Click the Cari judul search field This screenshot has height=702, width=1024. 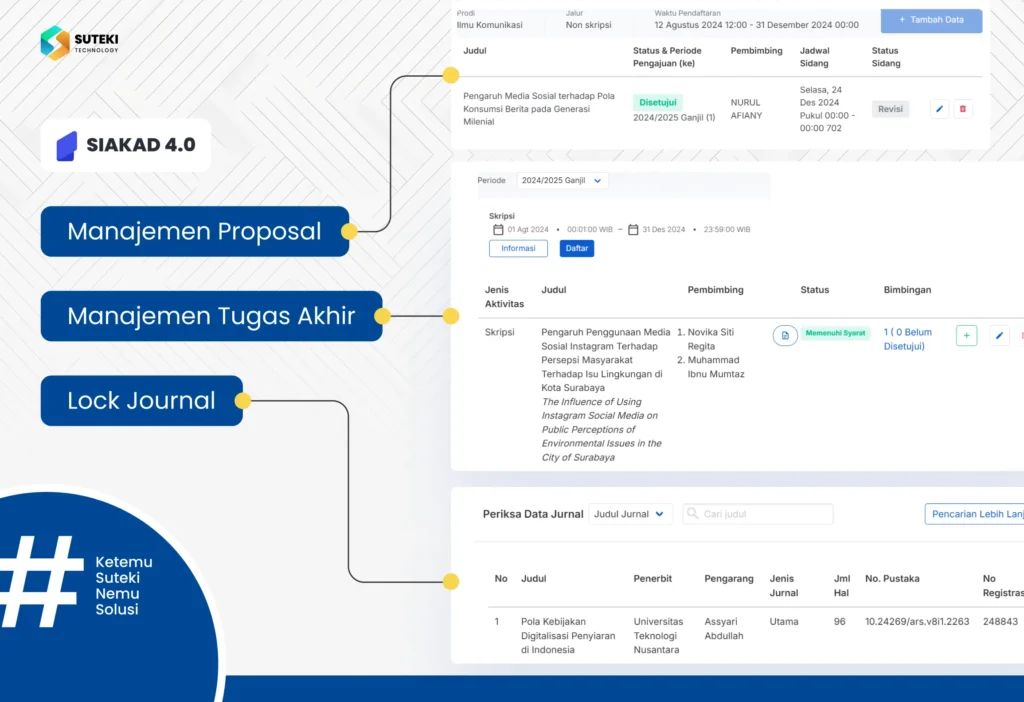coord(765,514)
